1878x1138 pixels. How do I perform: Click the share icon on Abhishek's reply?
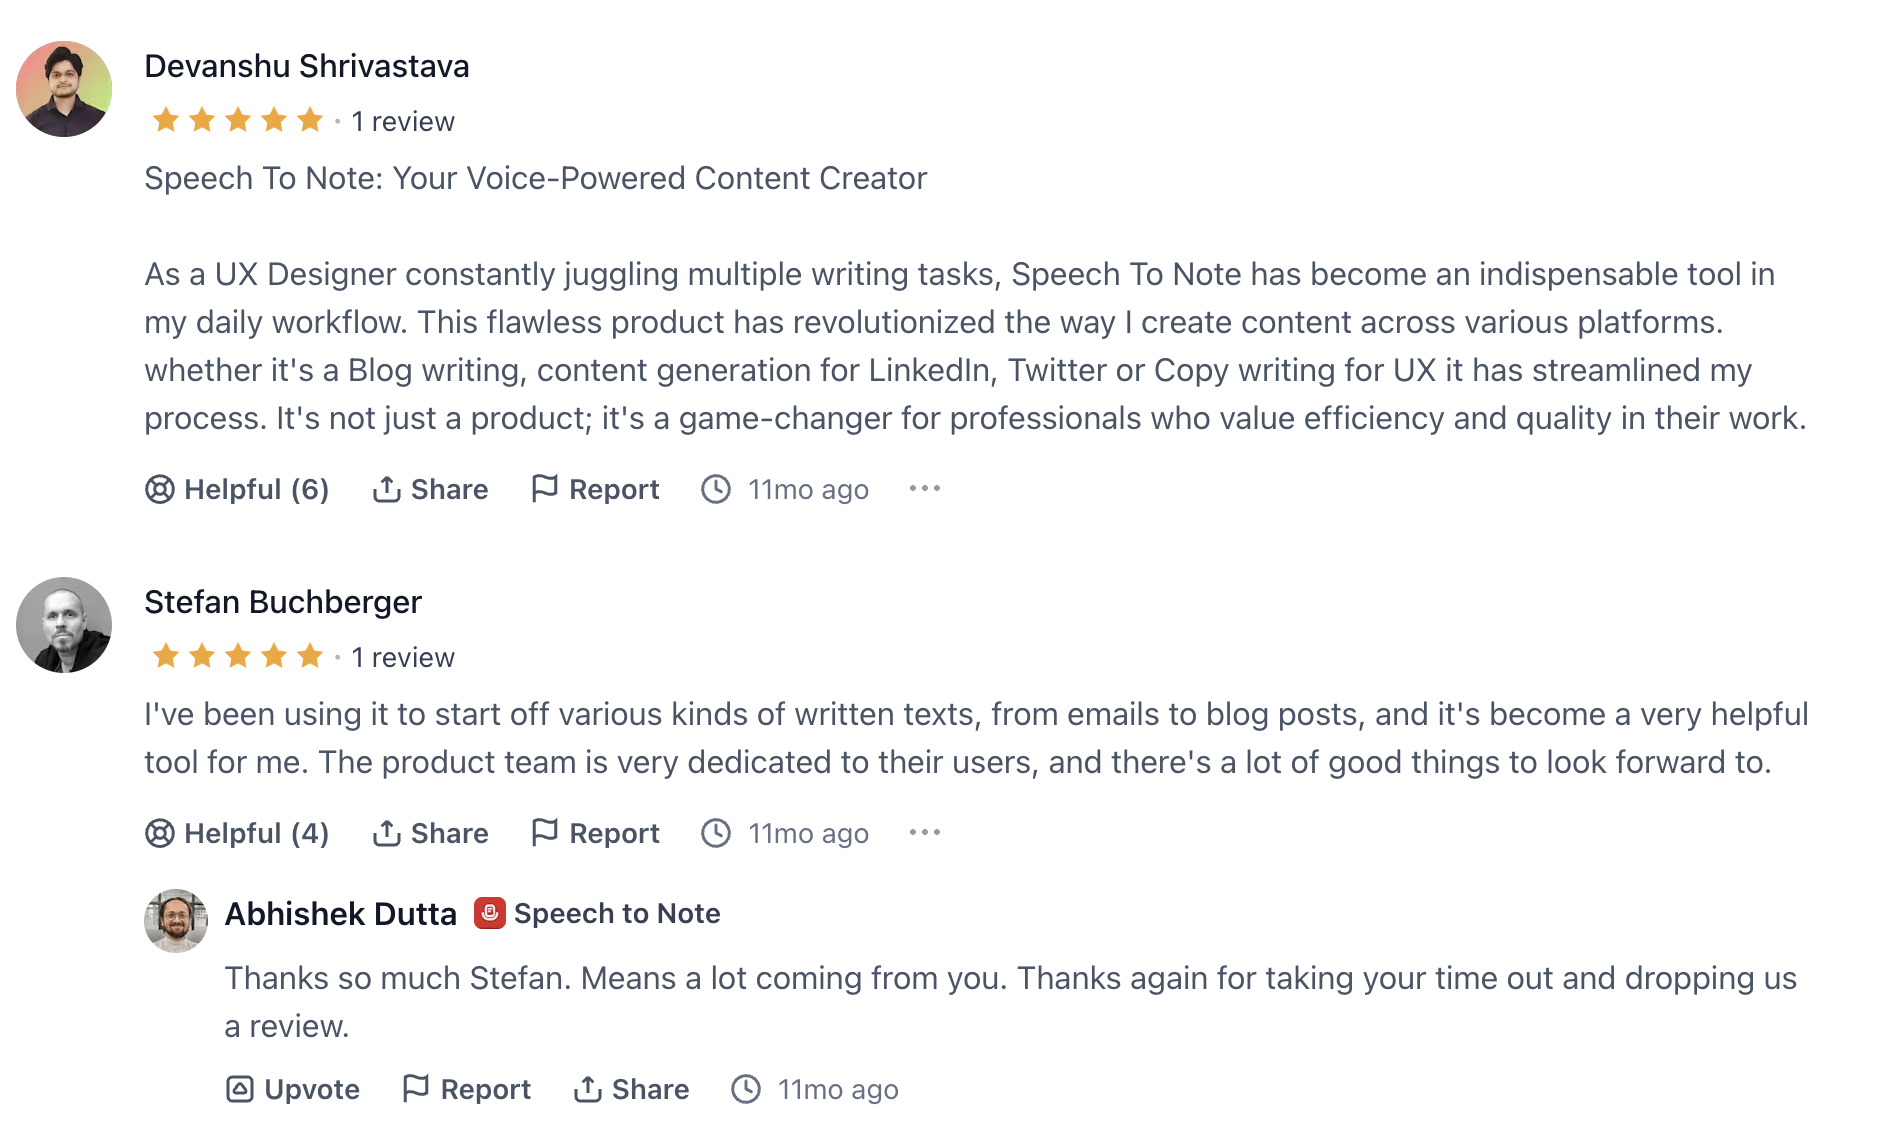pyautogui.click(x=587, y=1089)
